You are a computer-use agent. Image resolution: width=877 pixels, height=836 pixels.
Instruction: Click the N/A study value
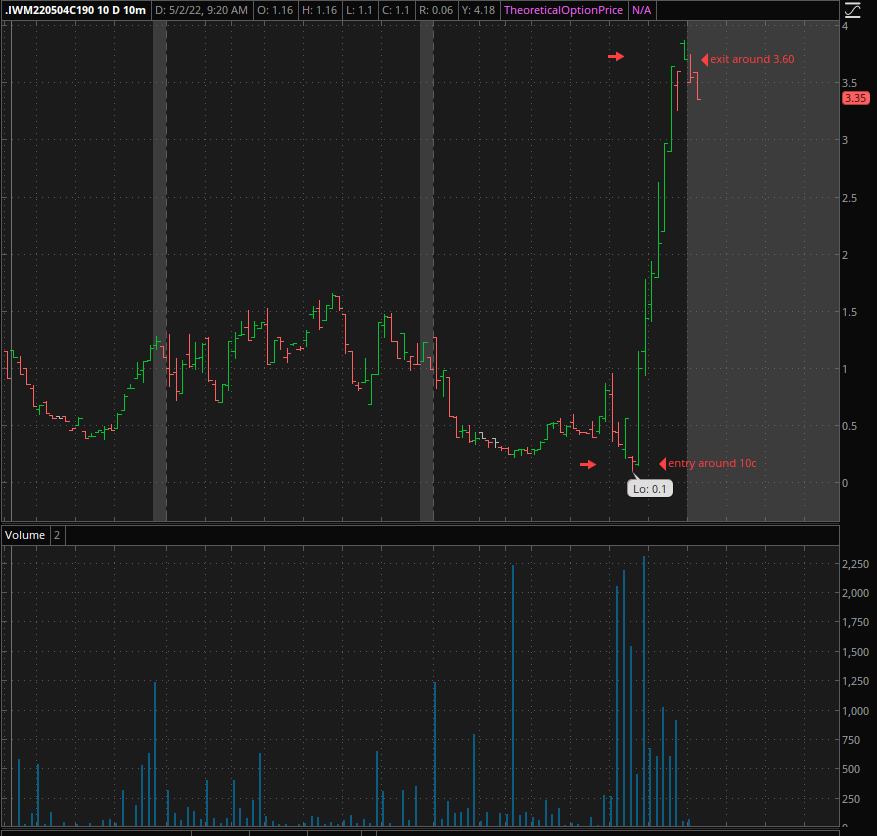click(642, 10)
